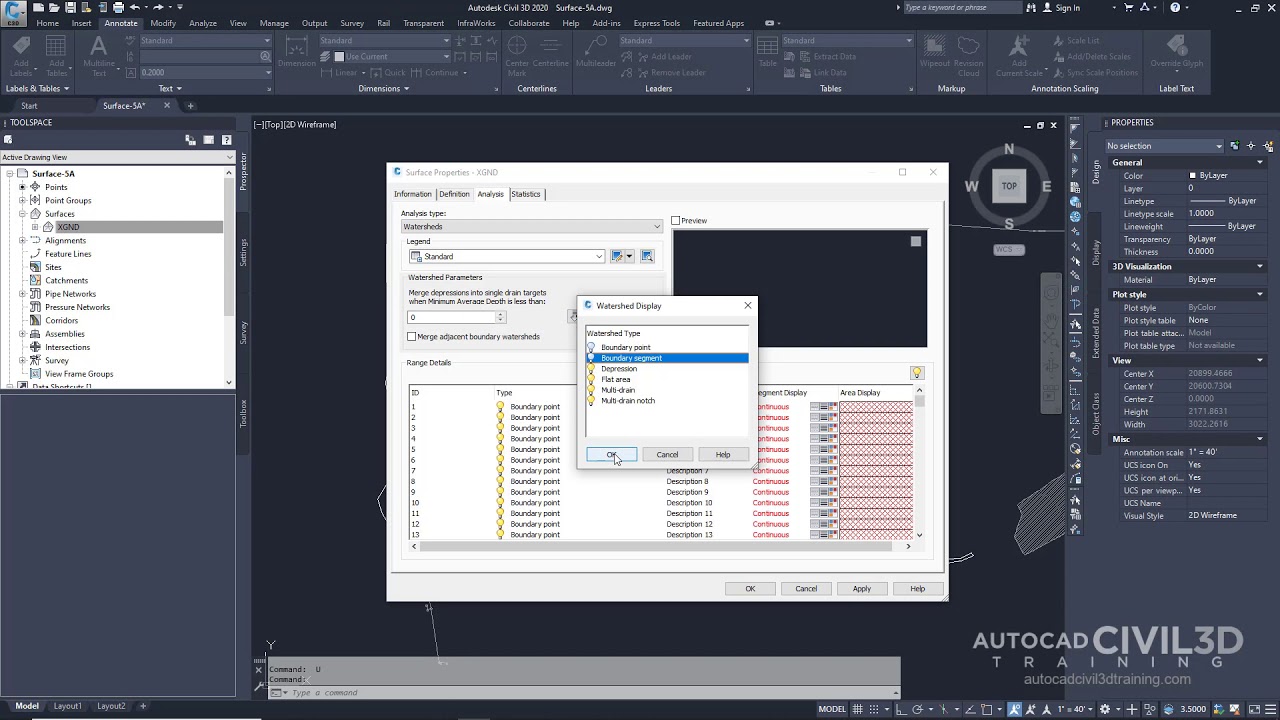This screenshot has width=1280, height=720.
Task: Open the Active Drawing View dropdown
Action: click(x=117, y=157)
